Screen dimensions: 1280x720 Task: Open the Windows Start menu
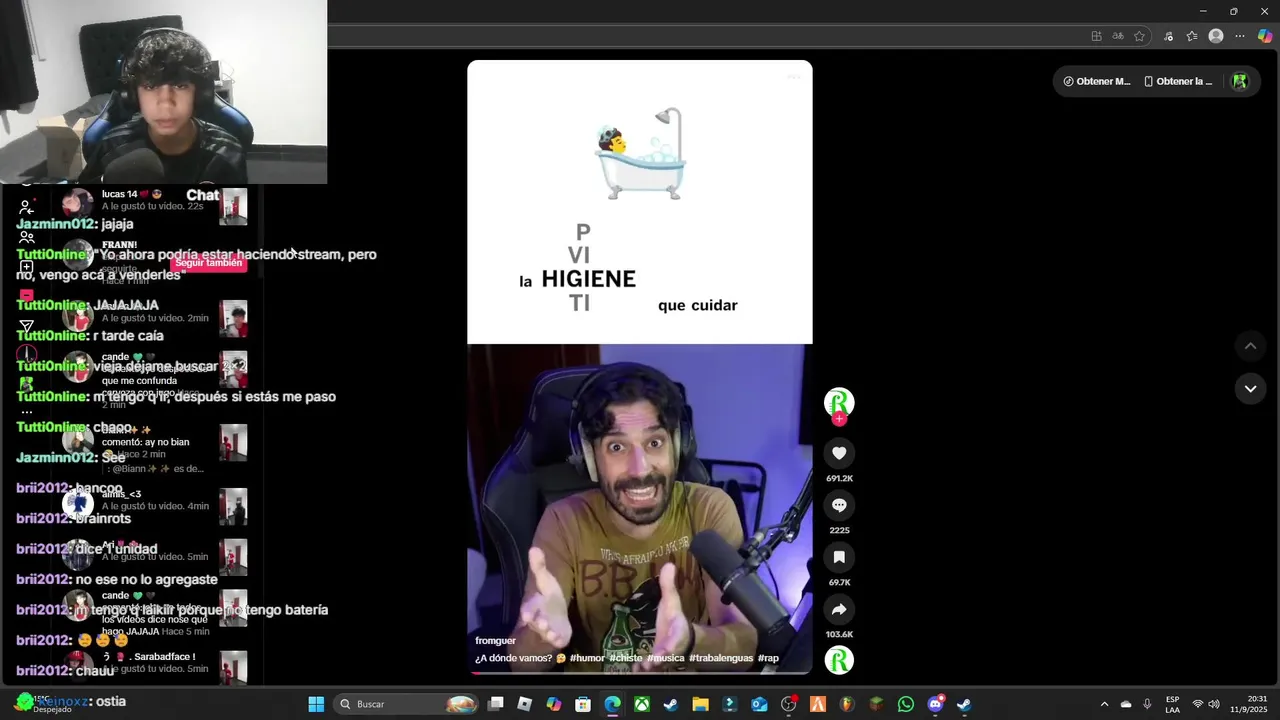pyautogui.click(x=316, y=704)
